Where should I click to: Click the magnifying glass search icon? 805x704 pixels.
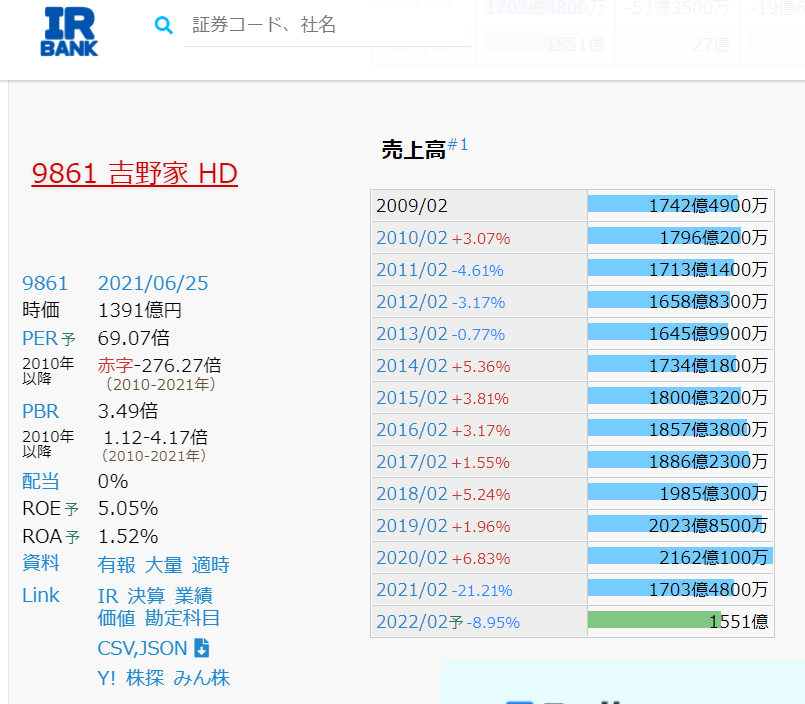(164, 25)
